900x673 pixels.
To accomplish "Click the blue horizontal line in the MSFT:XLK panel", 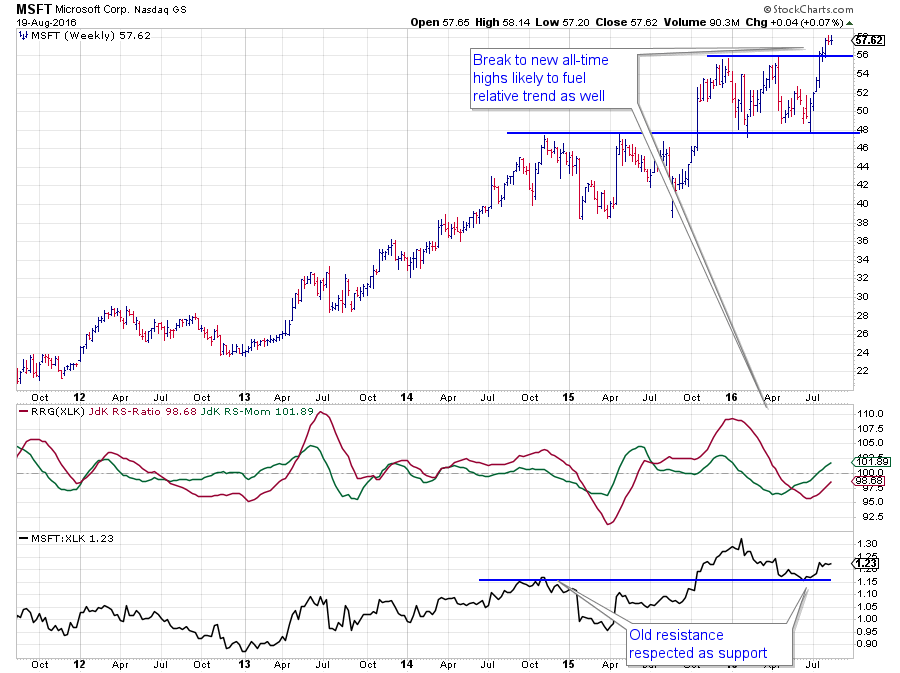I will [x=655, y=580].
